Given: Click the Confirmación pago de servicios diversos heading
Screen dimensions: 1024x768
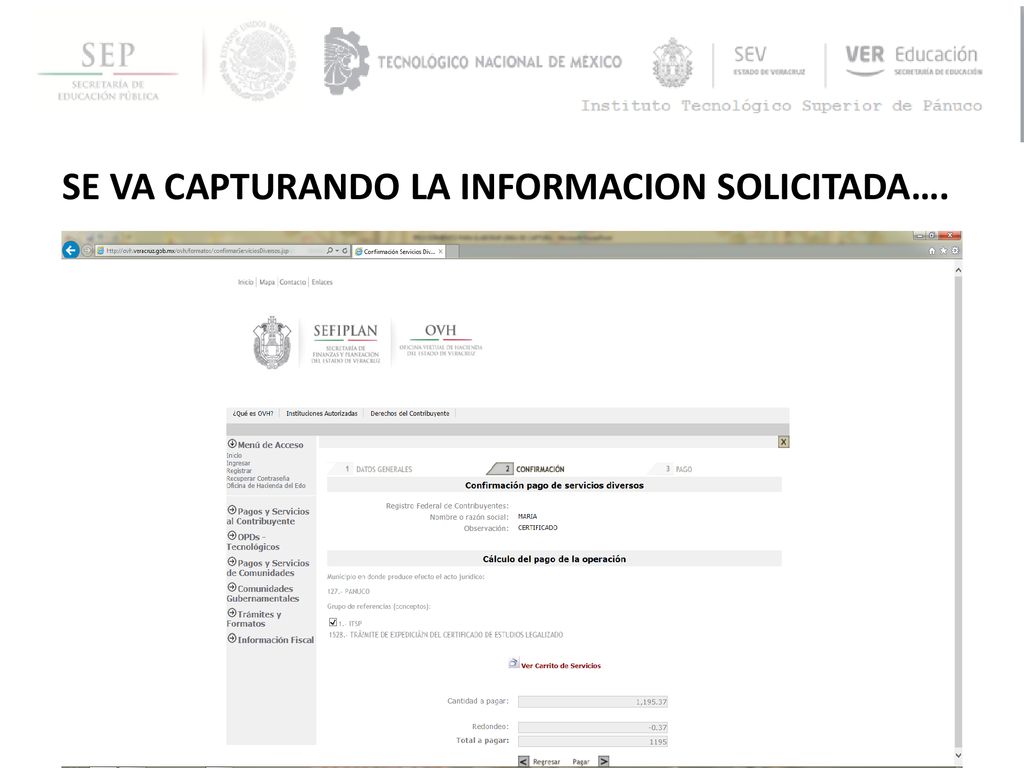Looking at the screenshot, I should coord(554,485).
